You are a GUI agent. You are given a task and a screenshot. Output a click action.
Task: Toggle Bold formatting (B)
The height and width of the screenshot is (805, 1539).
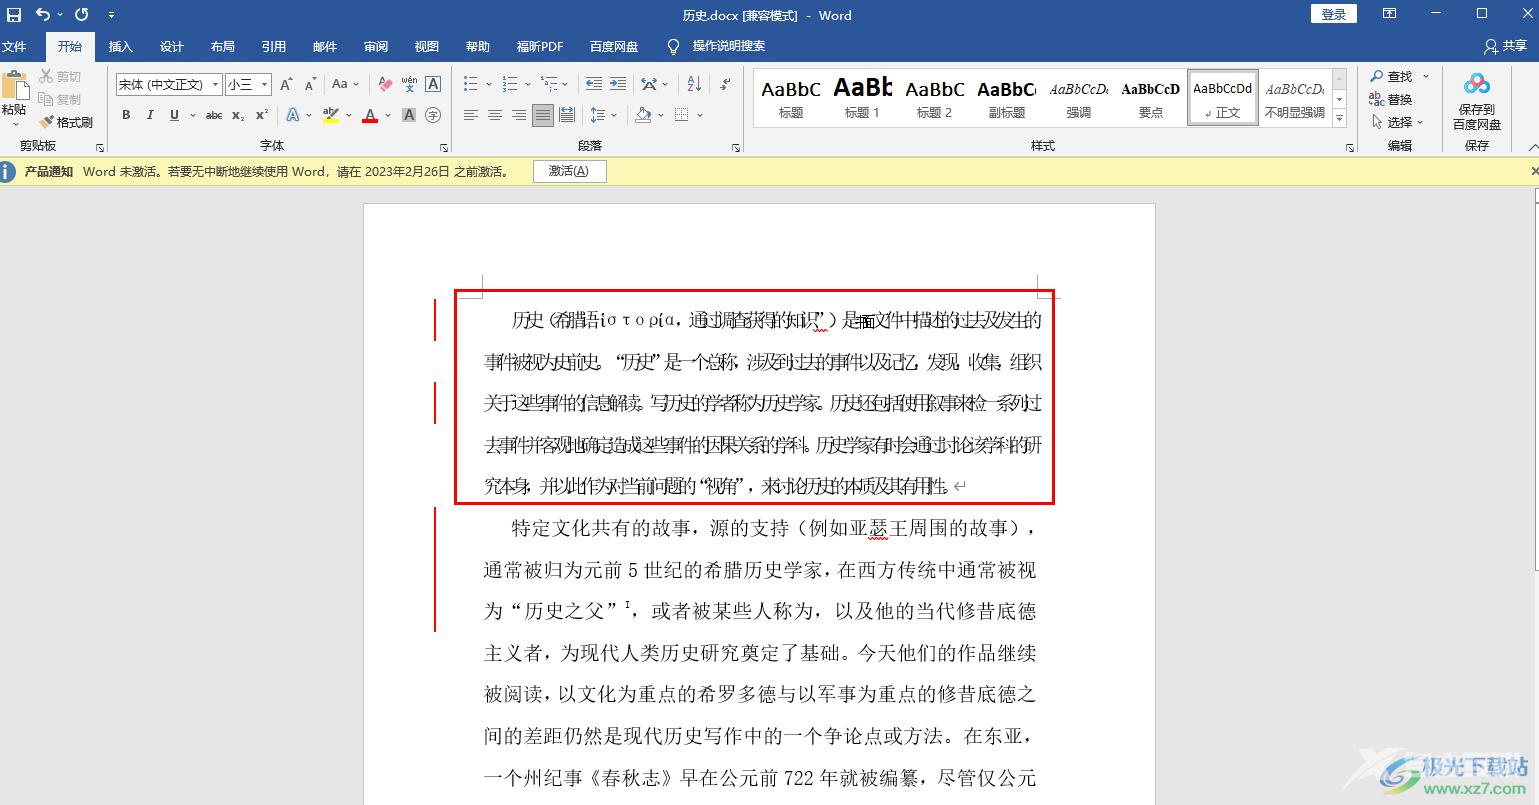pos(126,115)
